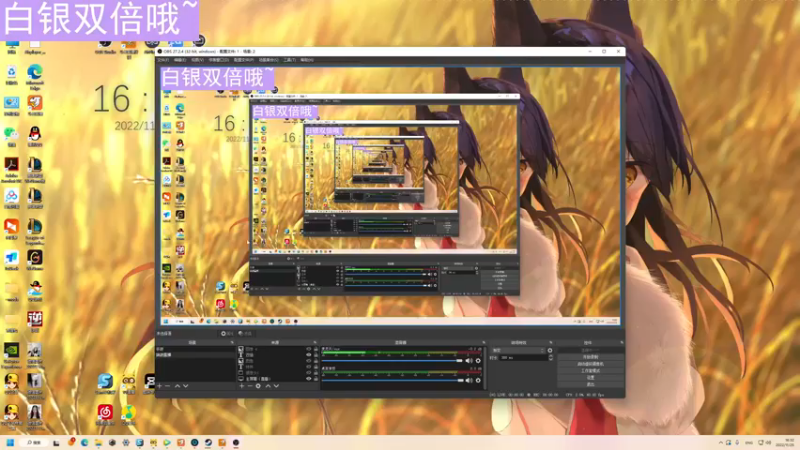Click the 启动虚拟摄像机 (Start Virtual Camera) button
The image size is (800, 450).
pyautogui.click(x=590, y=364)
